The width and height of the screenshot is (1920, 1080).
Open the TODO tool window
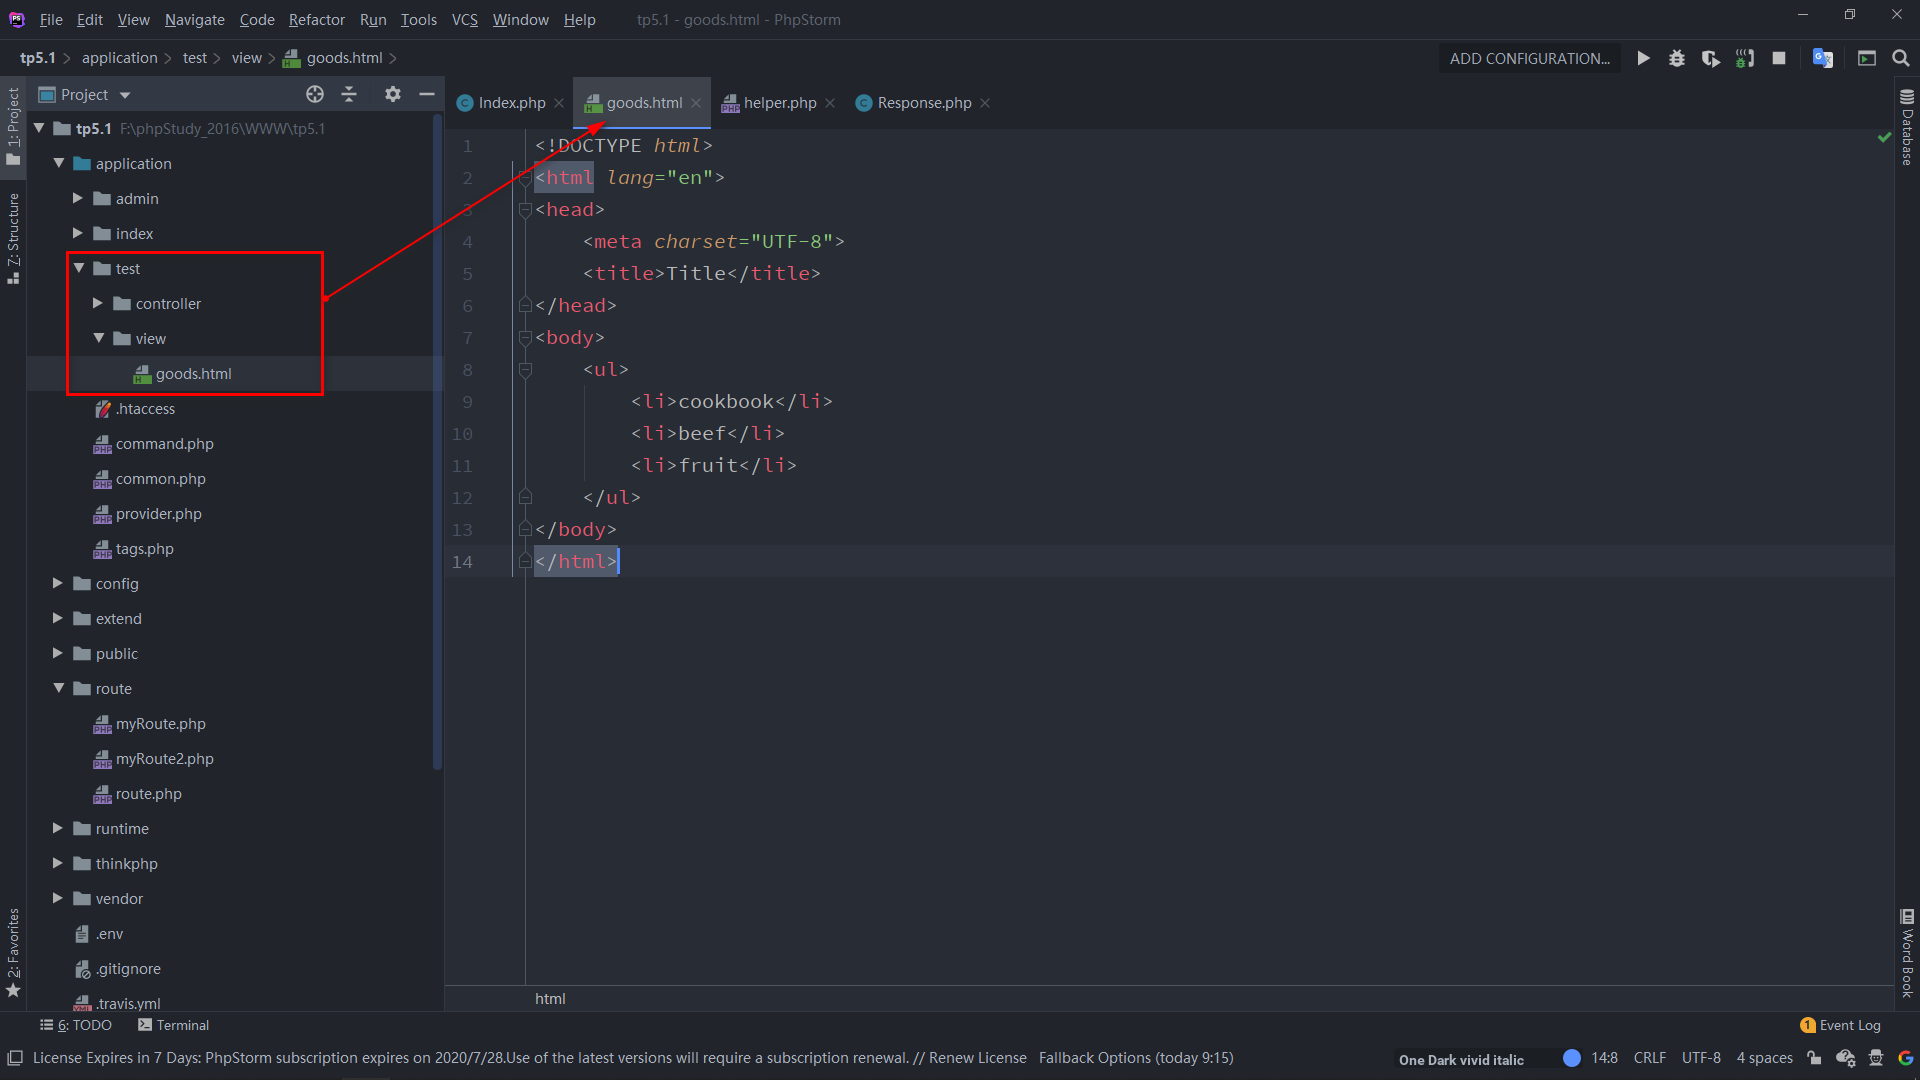pos(76,1025)
